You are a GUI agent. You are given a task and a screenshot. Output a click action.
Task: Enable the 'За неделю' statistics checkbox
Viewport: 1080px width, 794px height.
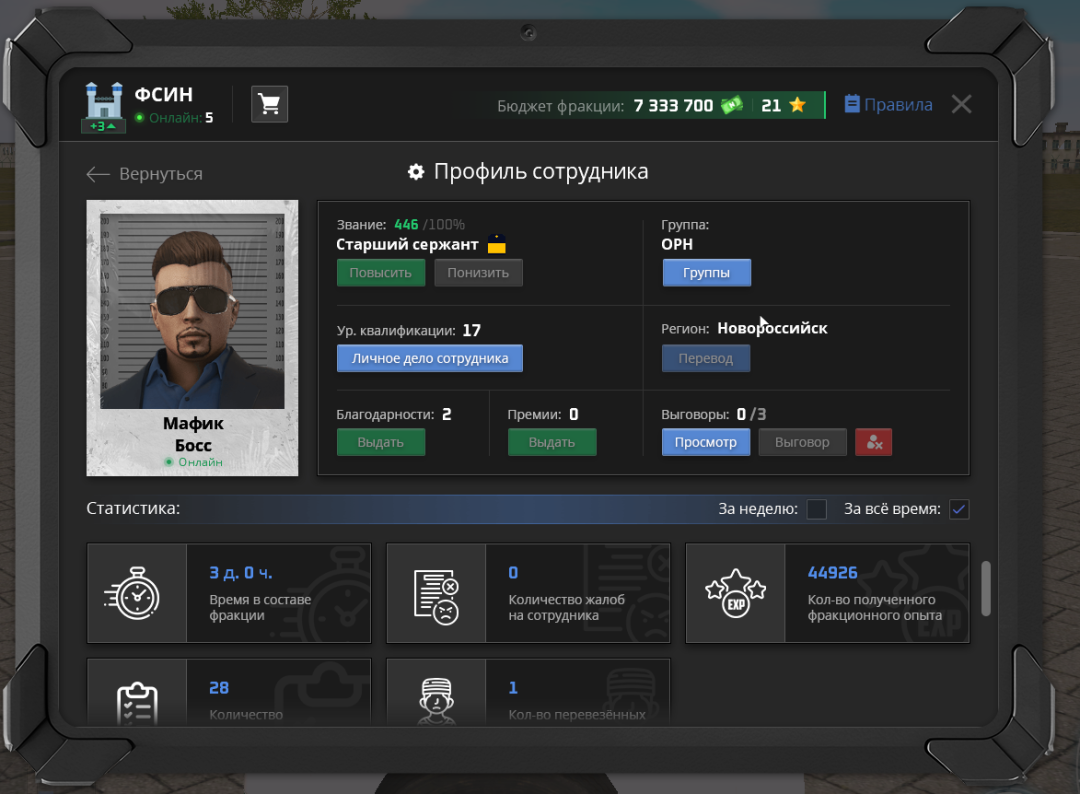pos(817,509)
